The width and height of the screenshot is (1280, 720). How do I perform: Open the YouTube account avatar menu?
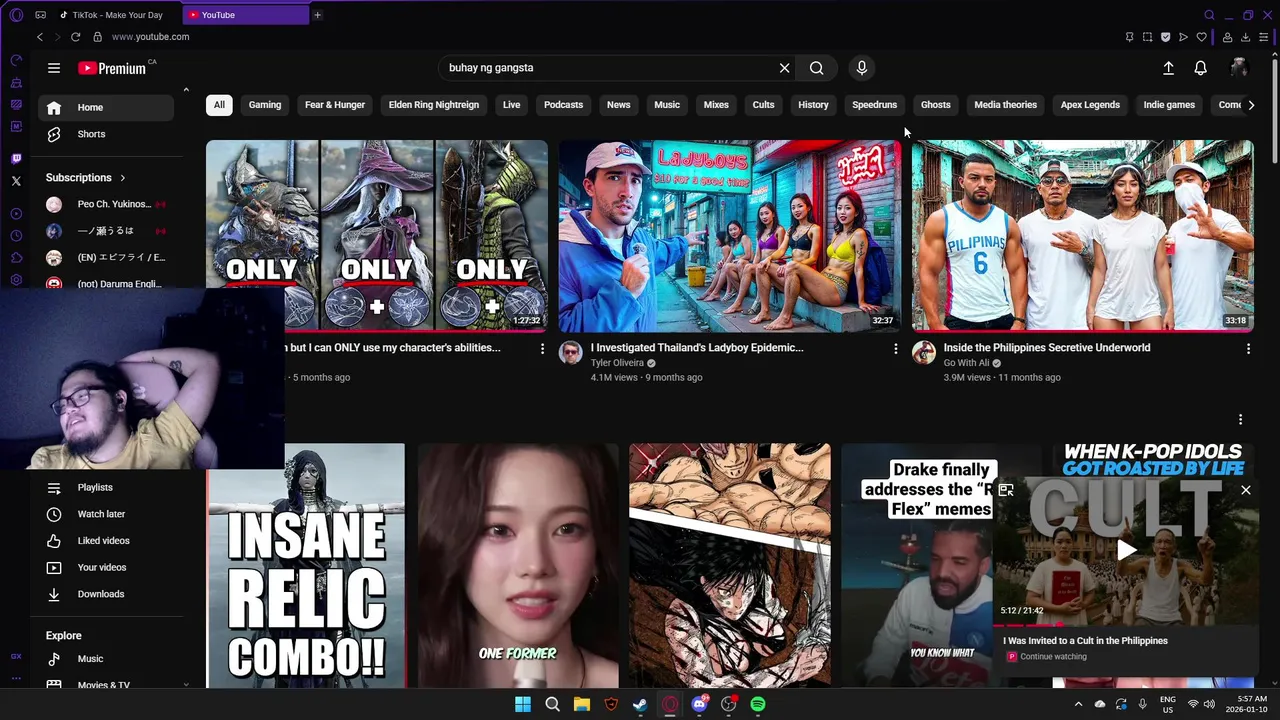(1239, 68)
